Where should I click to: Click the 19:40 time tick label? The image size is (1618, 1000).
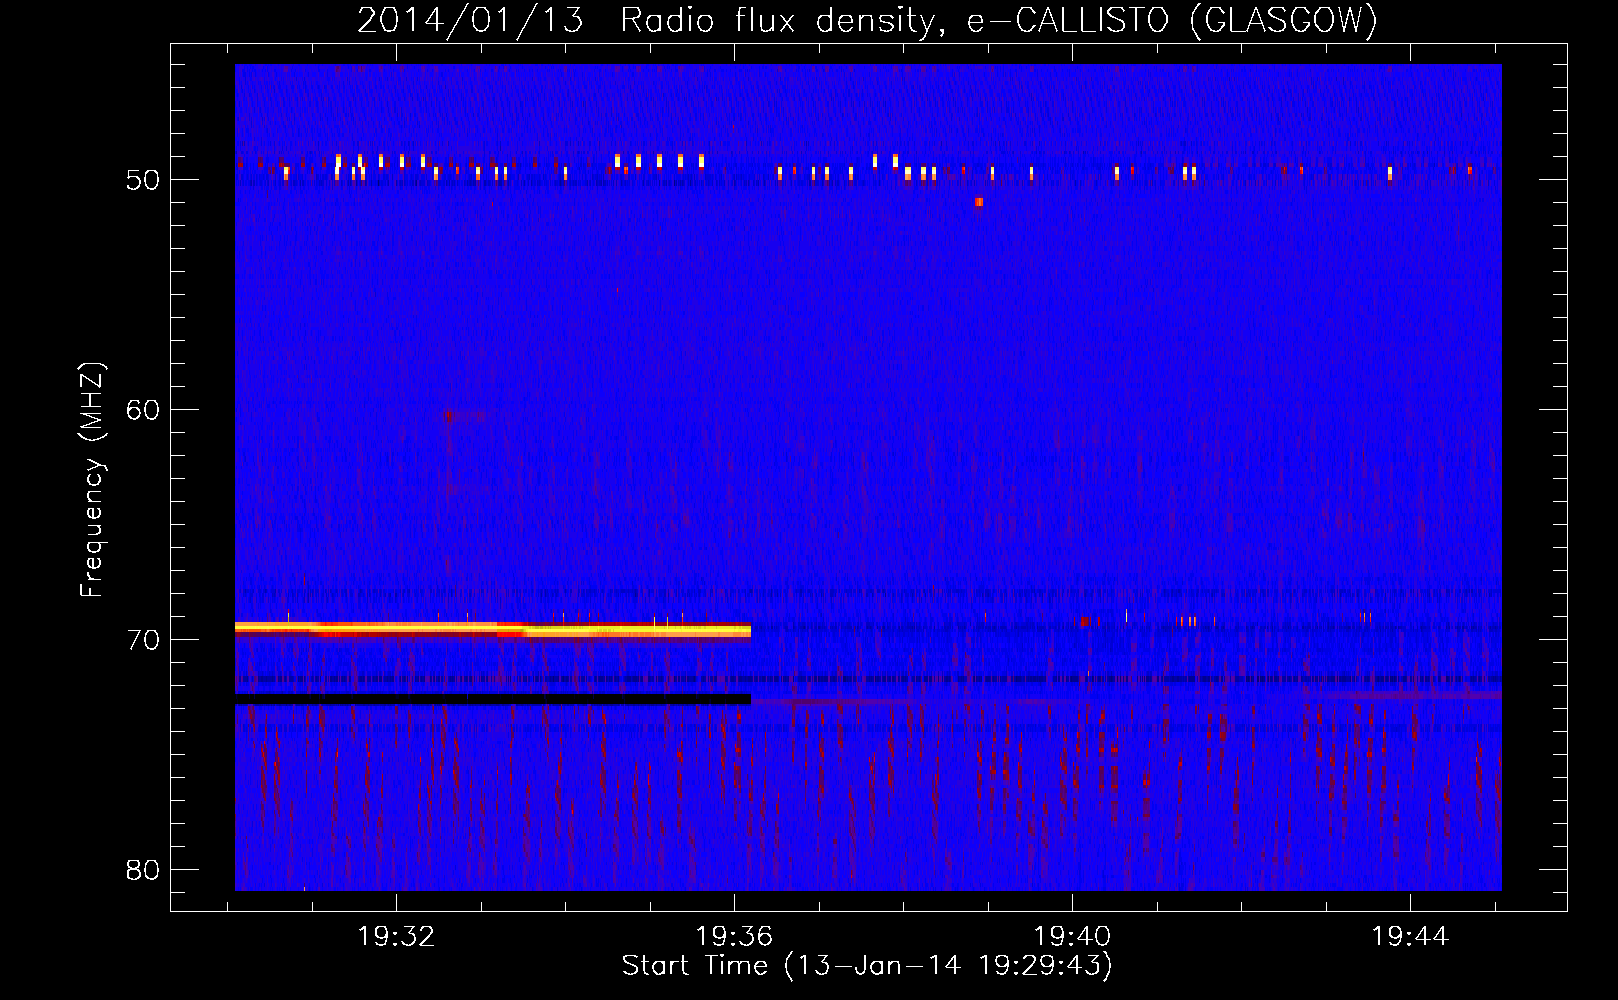coord(1072,937)
